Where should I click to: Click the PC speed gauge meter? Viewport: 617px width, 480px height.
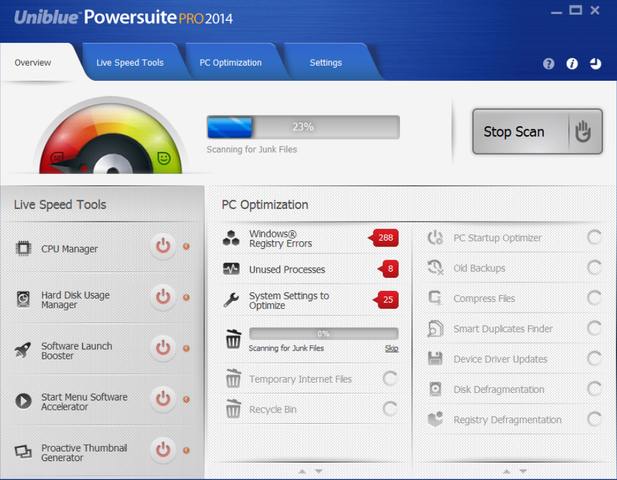(111, 136)
